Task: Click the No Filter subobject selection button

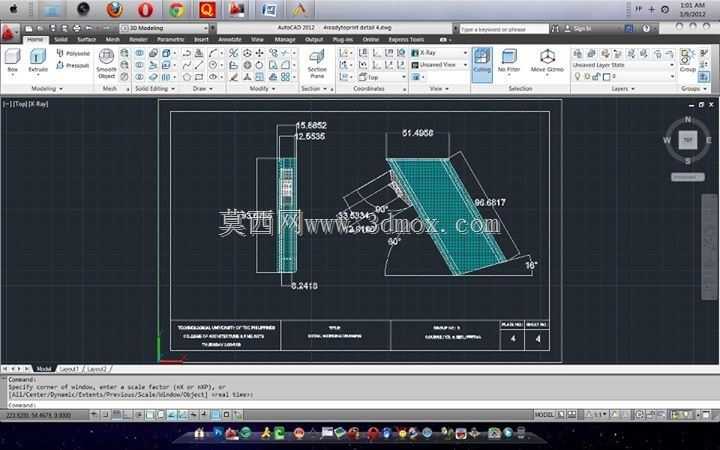Action: (509, 61)
